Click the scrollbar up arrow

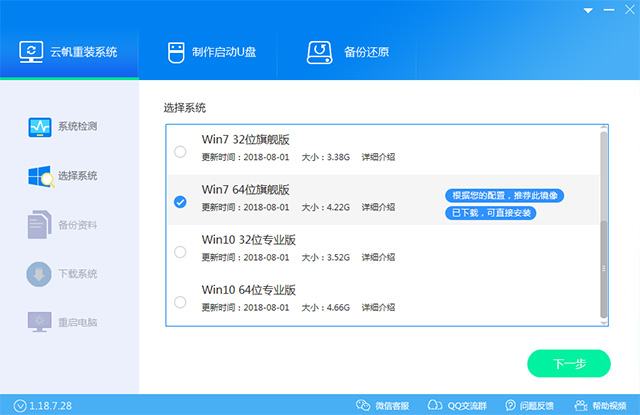pyautogui.click(x=604, y=128)
